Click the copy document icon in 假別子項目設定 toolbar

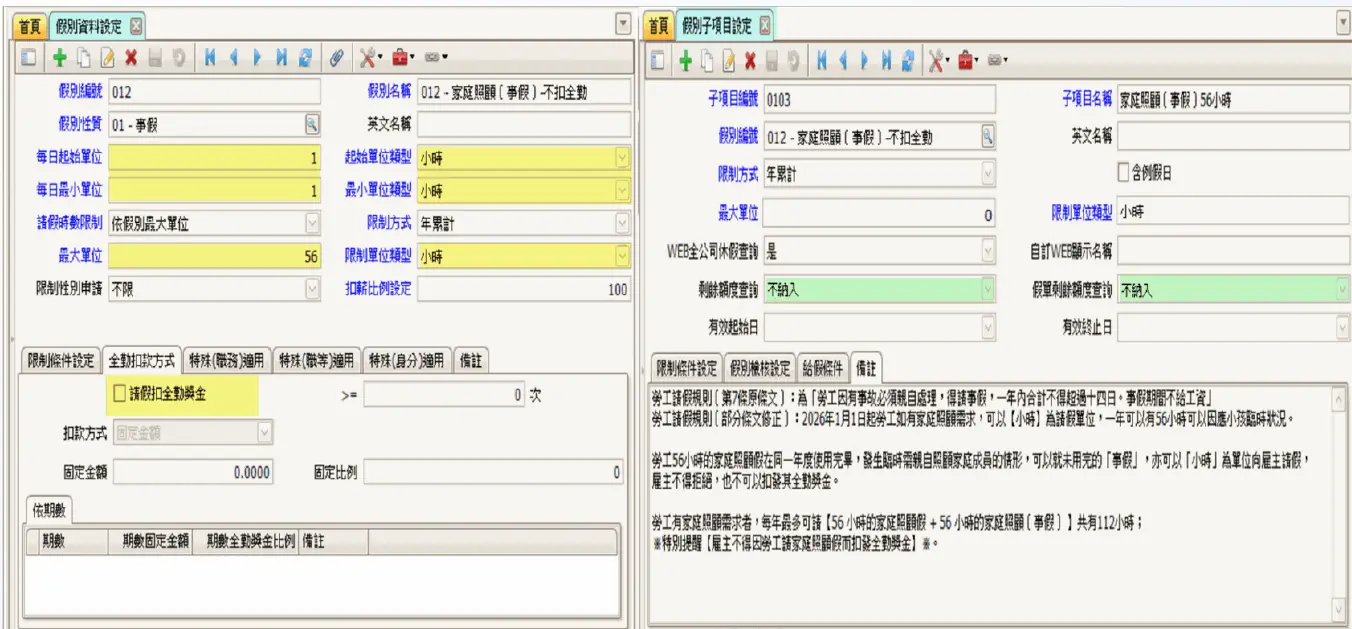pos(708,61)
